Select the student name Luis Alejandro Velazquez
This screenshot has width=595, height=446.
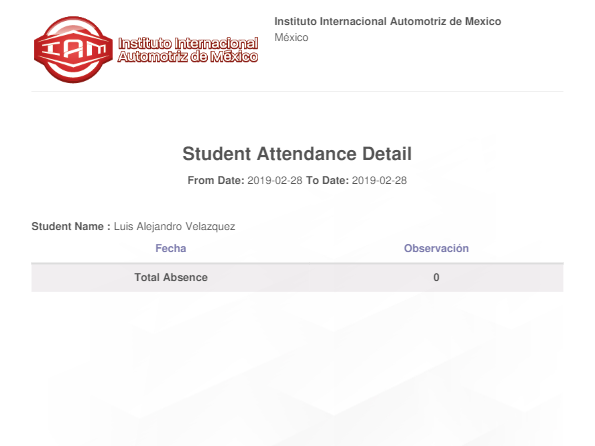pos(175,226)
